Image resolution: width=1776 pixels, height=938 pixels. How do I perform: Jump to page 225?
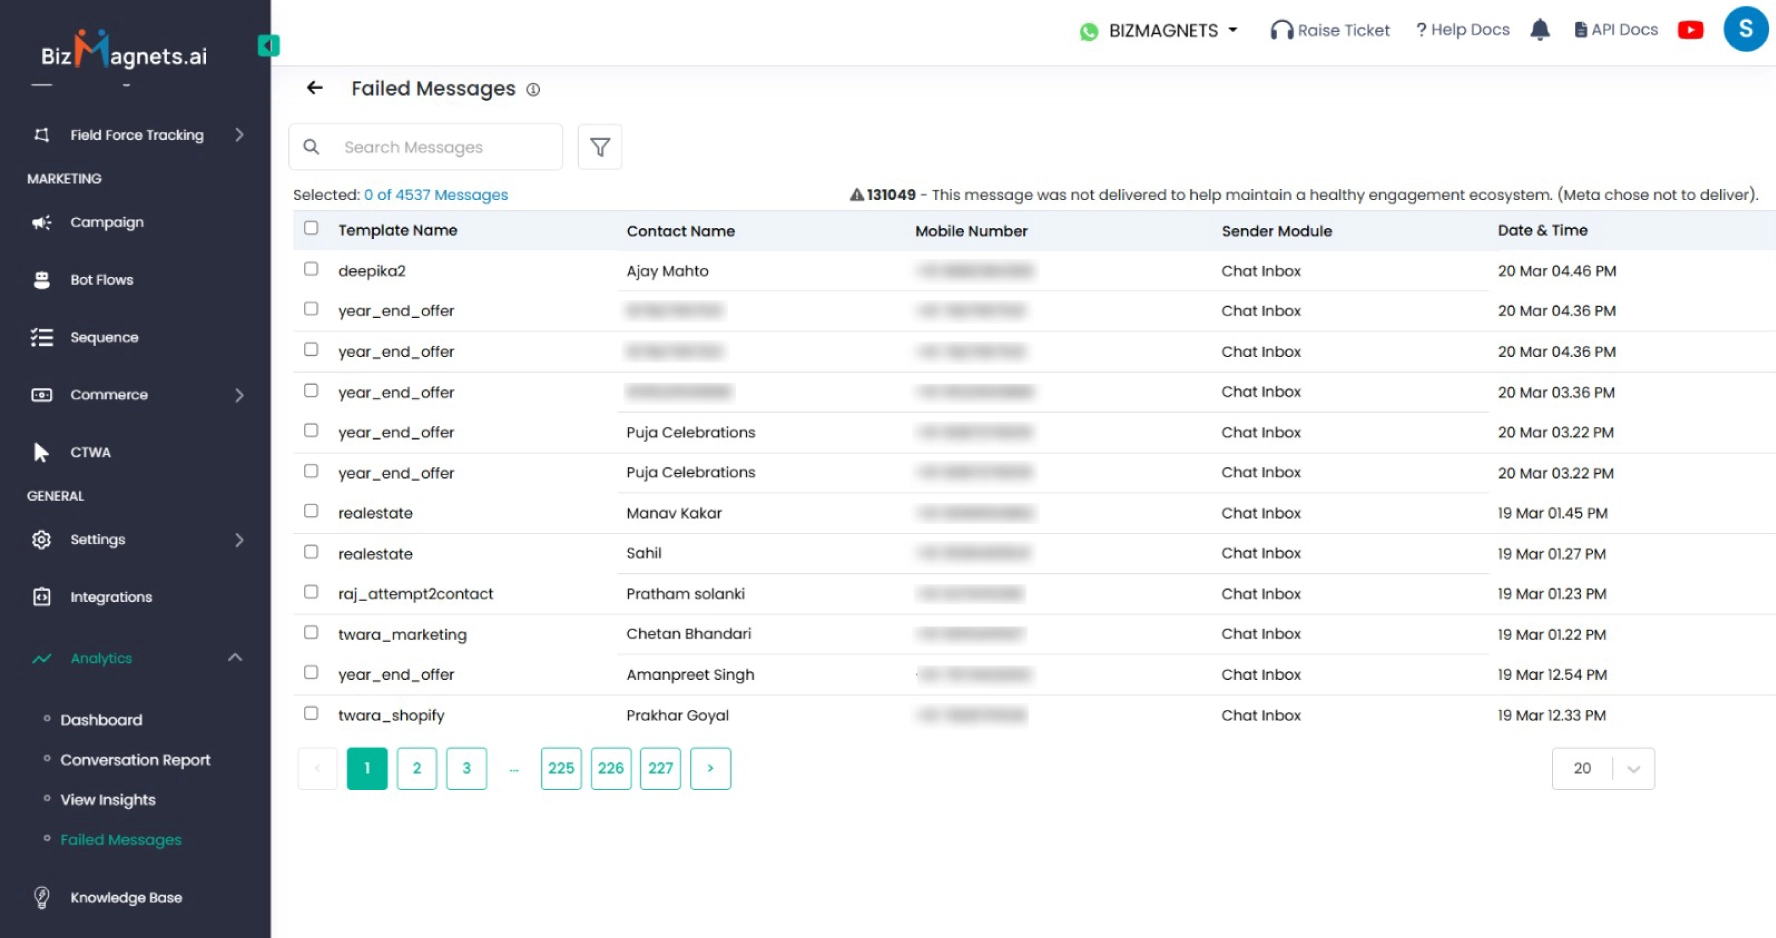(x=561, y=768)
